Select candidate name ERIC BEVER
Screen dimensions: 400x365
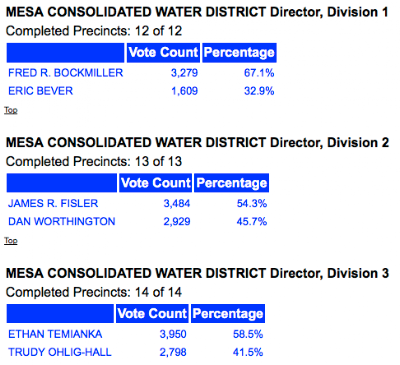[x=40, y=91]
